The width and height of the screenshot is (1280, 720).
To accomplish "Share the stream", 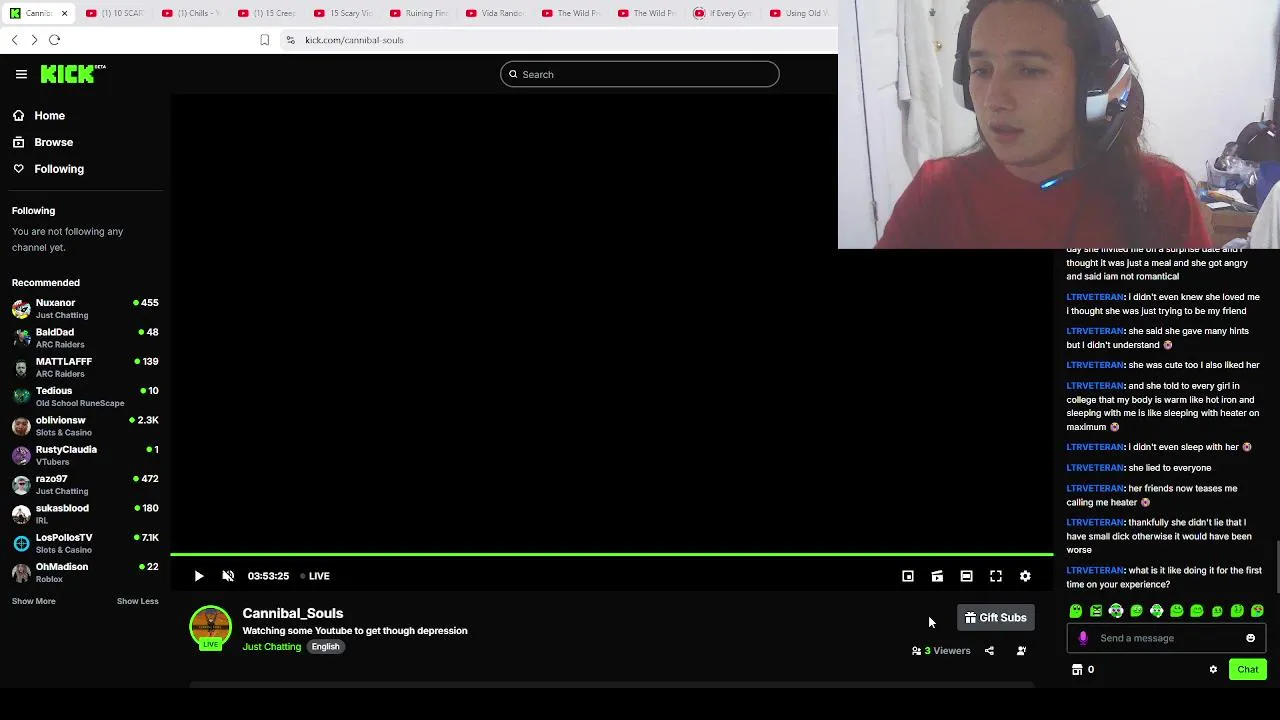I will click(989, 651).
